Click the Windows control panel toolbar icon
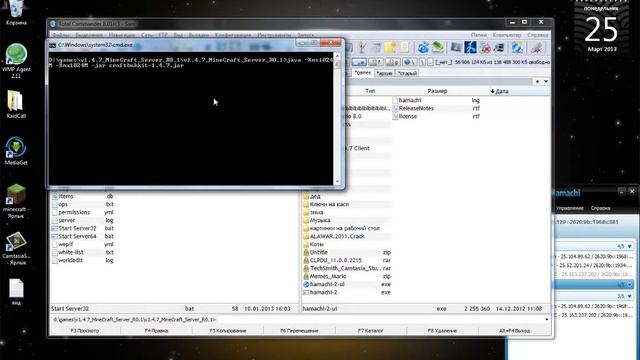 (456, 48)
